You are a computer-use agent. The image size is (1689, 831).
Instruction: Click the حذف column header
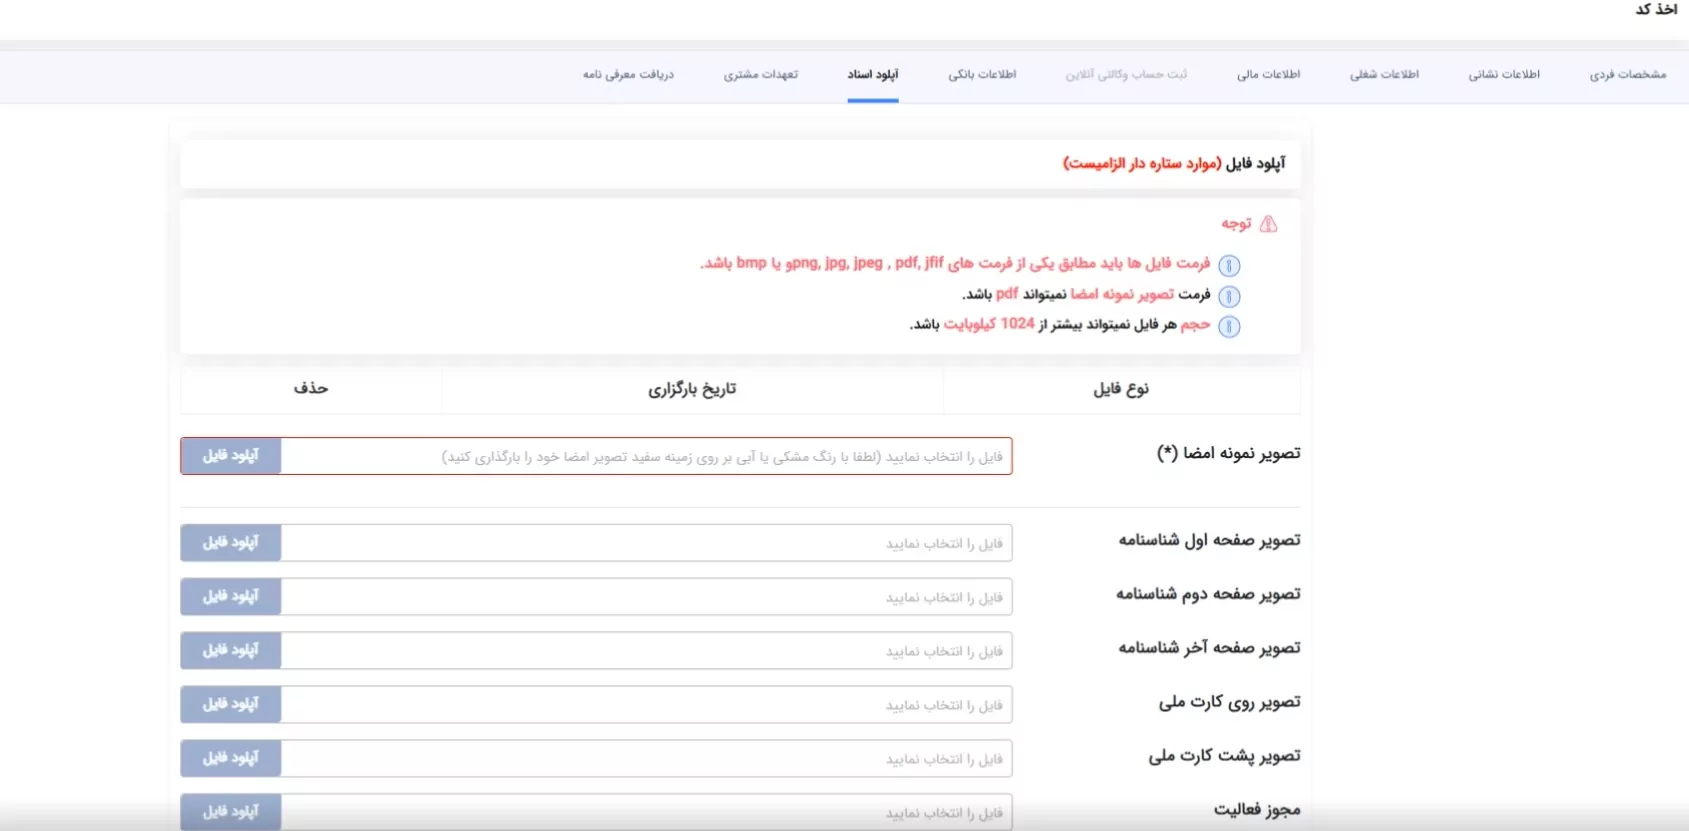point(311,388)
